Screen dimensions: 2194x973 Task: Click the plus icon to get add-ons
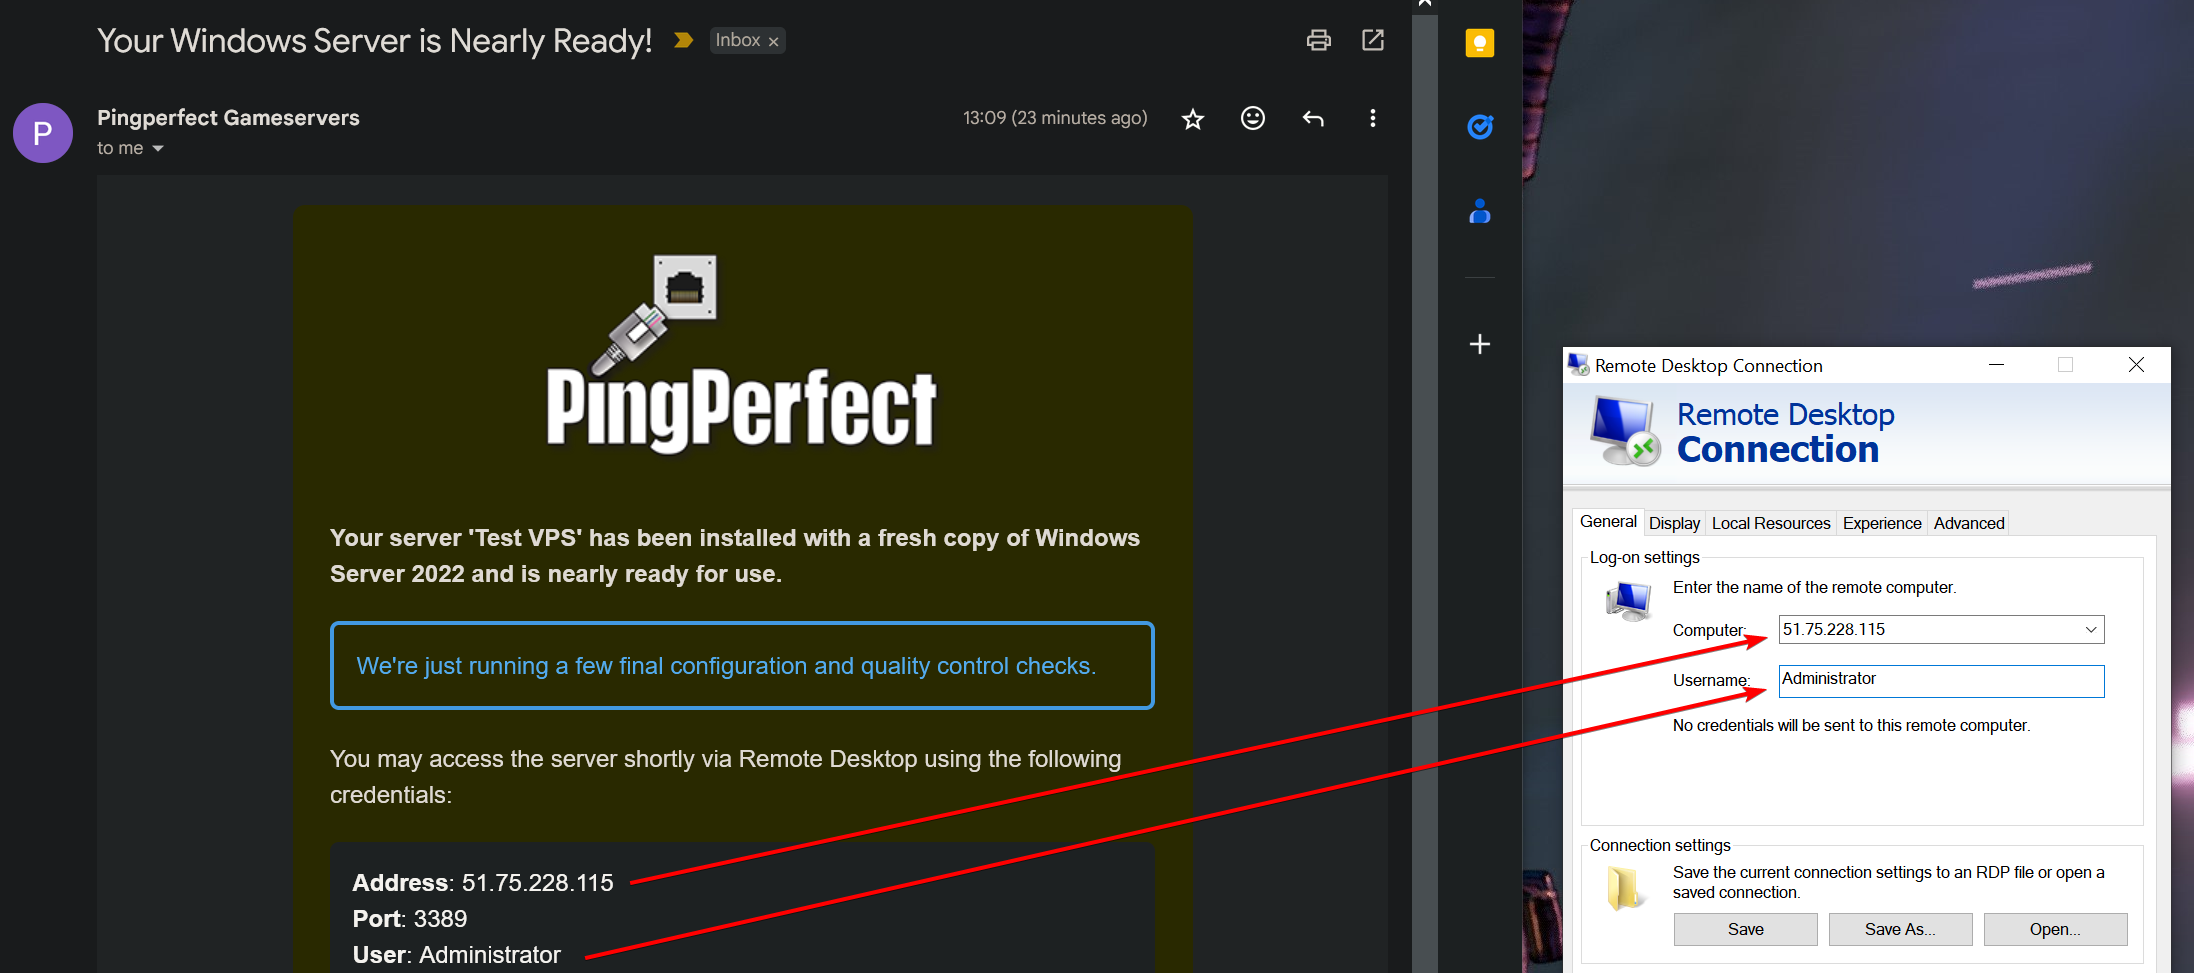tap(1479, 344)
